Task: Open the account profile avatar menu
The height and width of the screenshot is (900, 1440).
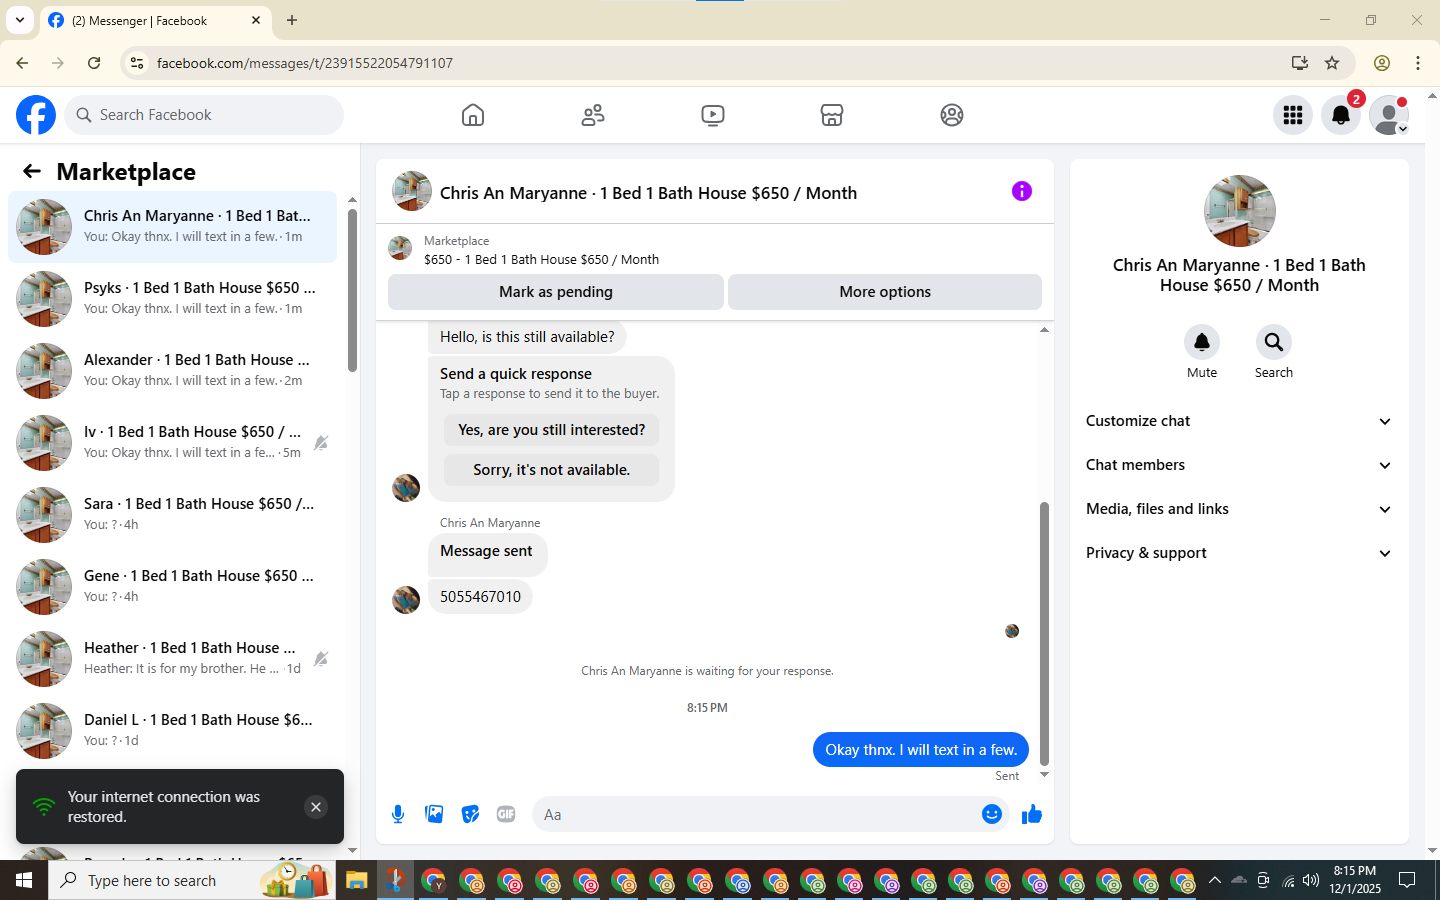Action: tap(1389, 115)
